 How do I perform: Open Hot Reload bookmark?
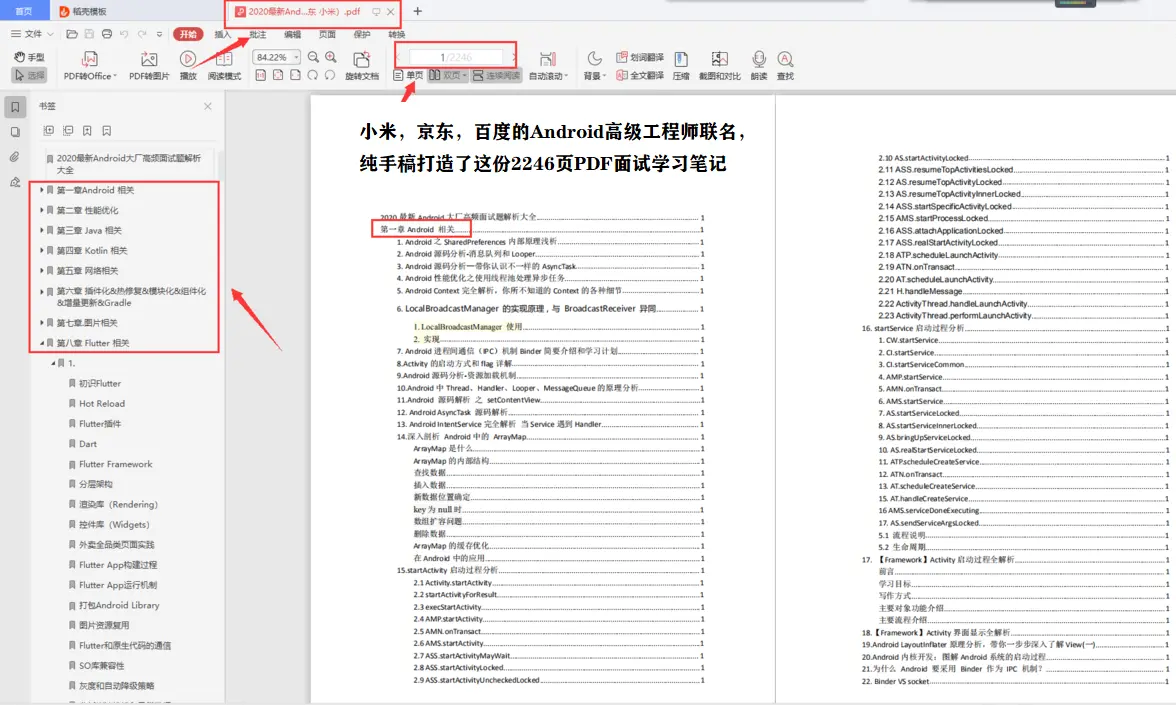(102, 404)
